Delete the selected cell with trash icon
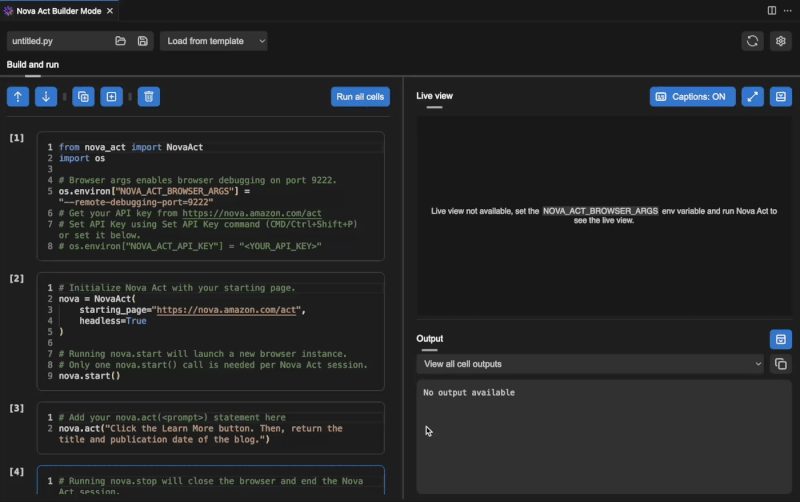800x502 pixels. click(x=148, y=97)
